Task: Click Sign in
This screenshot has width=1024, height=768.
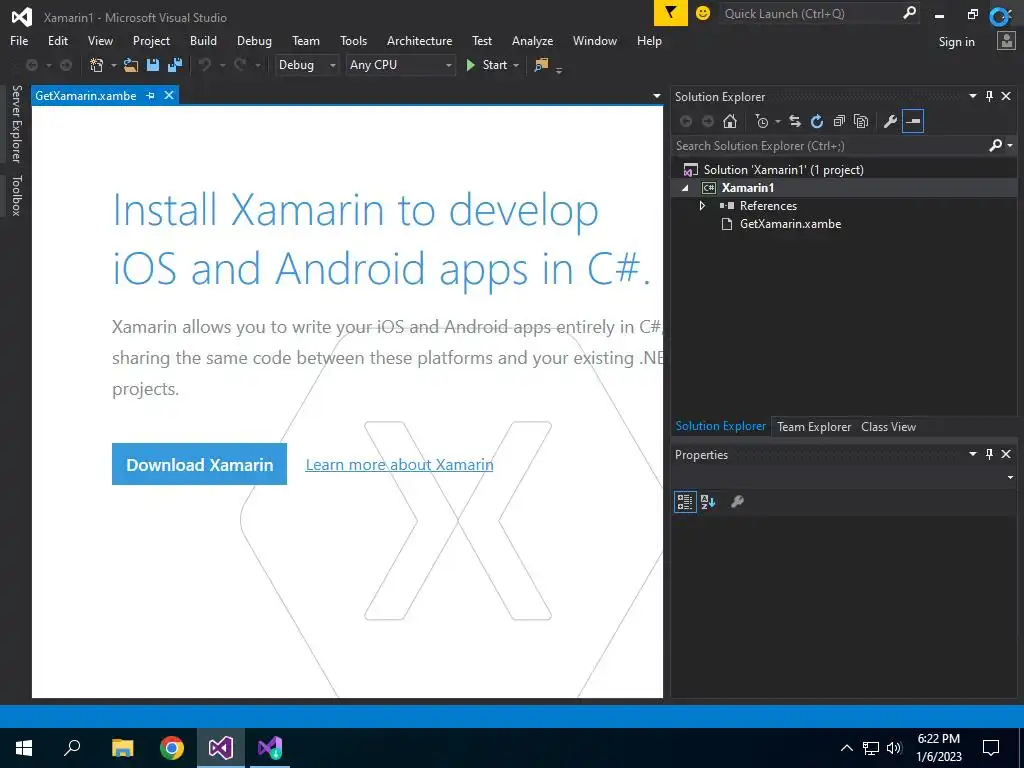Action: click(x=956, y=42)
